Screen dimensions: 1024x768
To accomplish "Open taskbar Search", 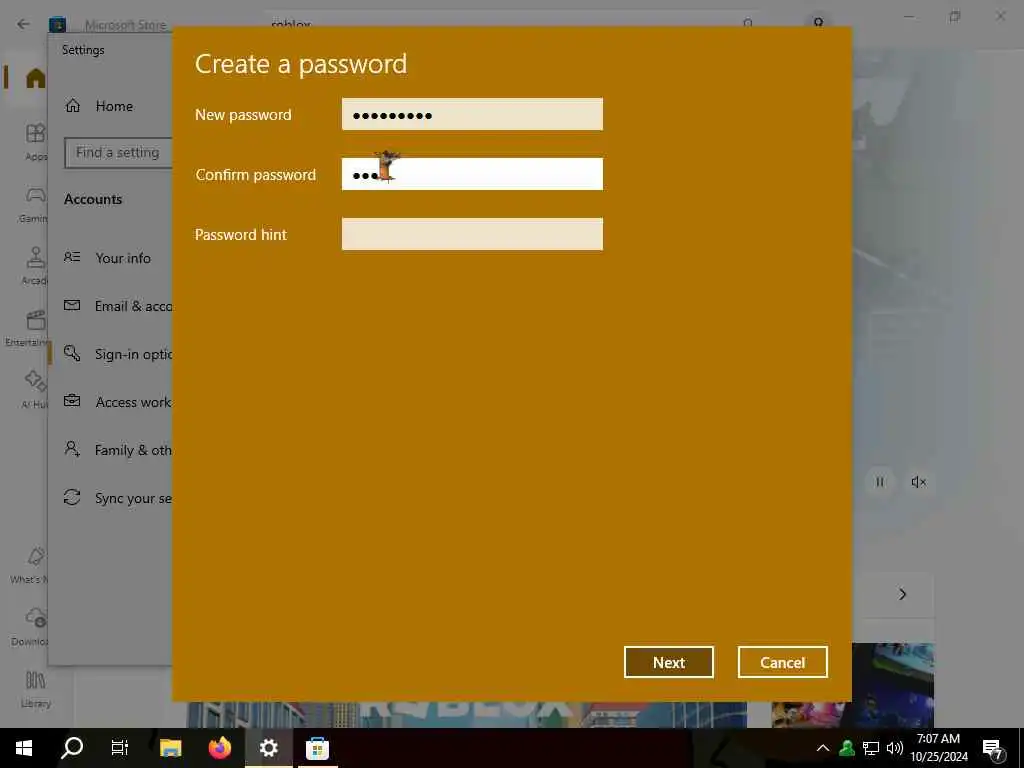I will tap(72, 748).
